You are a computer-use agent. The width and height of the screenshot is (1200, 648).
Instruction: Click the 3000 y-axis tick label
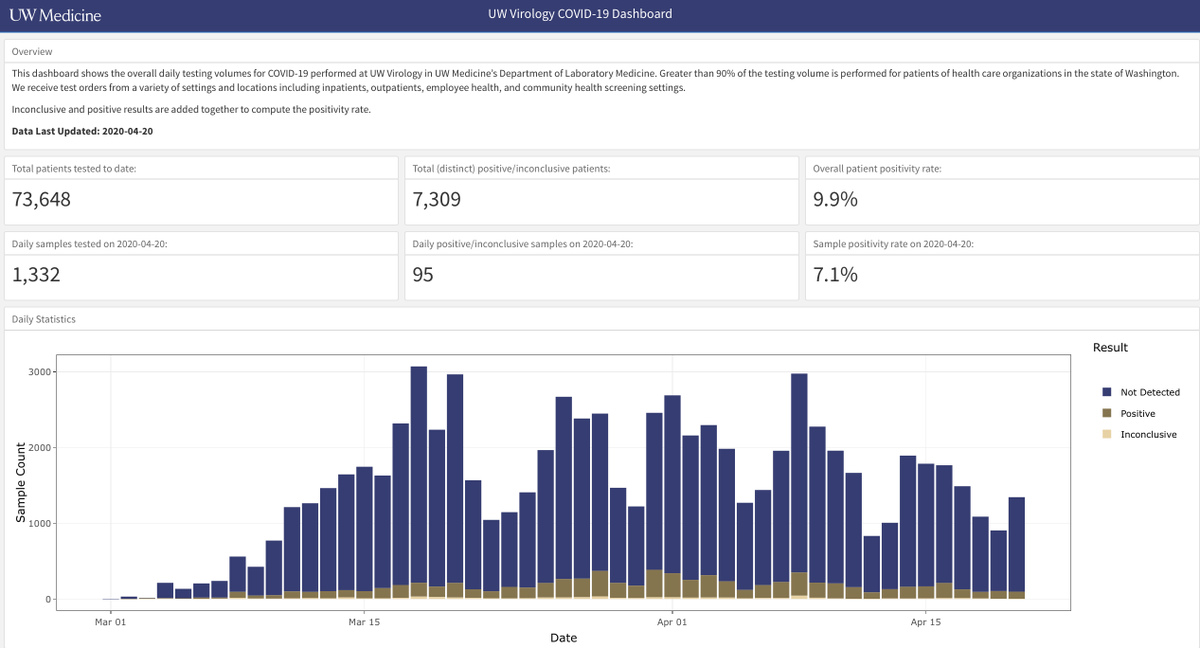(x=38, y=372)
